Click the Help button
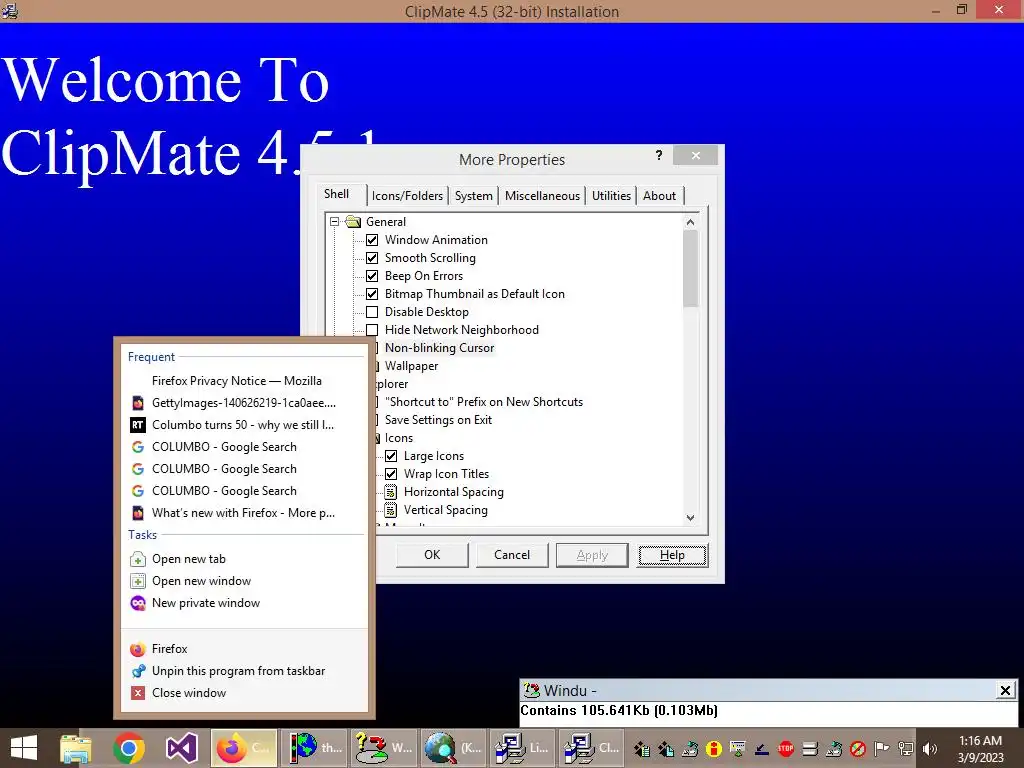1024x768 pixels. [672, 555]
